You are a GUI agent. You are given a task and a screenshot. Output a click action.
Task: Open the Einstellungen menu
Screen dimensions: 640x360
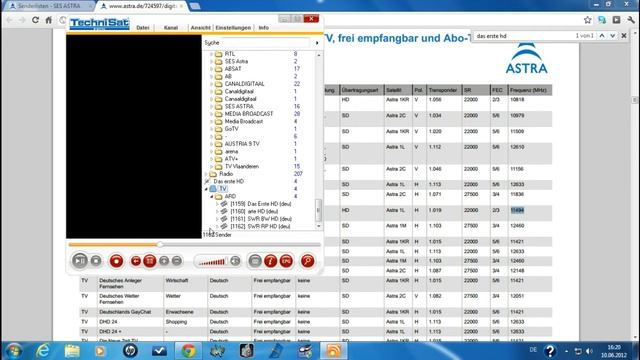tap(233, 28)
